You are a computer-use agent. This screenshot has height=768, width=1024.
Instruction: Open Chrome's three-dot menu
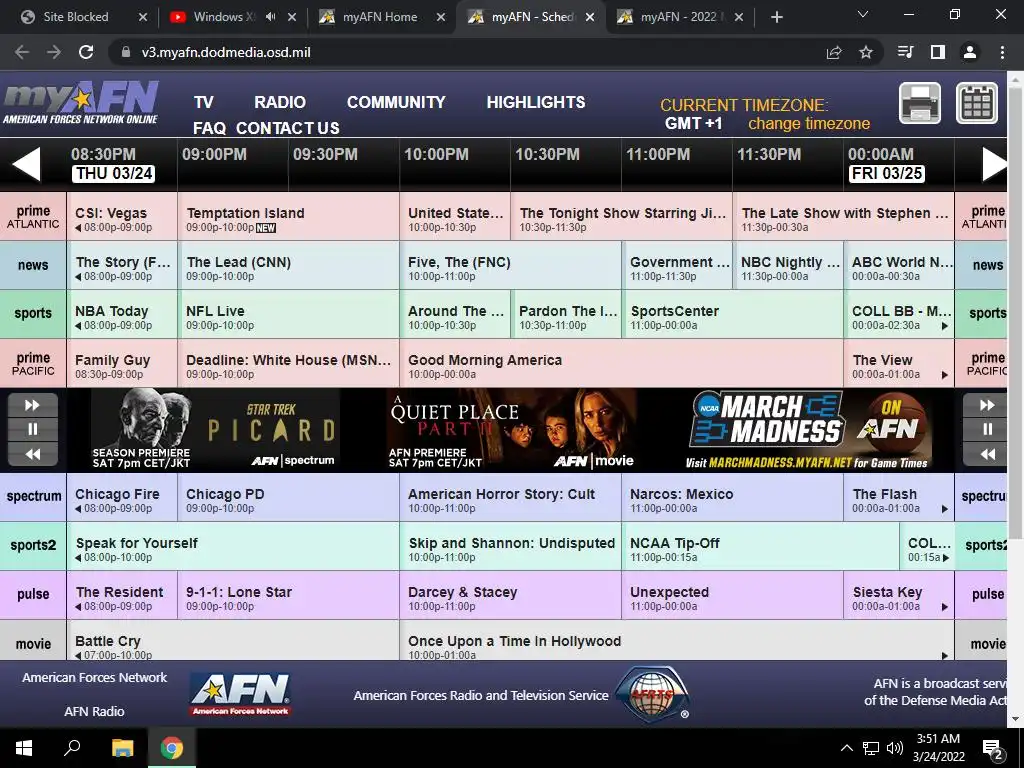1002,52
